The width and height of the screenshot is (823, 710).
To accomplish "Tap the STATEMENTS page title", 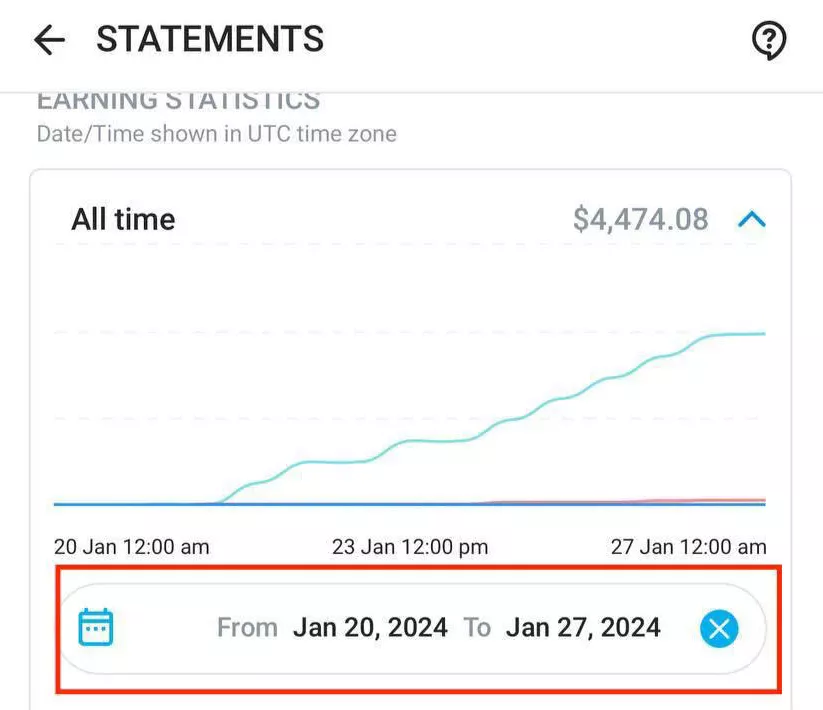I will [x=210, y=39].
